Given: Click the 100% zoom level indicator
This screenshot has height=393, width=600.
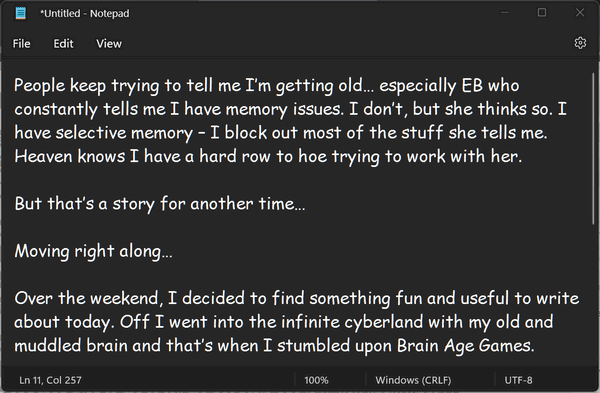Looking at the screenshot, I should click(316, 380).
